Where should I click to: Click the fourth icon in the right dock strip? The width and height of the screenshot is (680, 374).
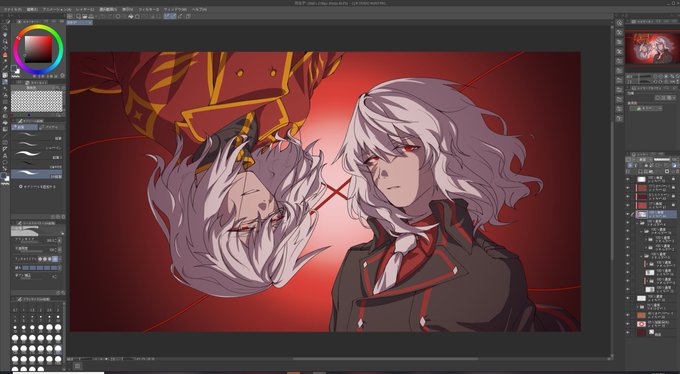pos(619,52)
